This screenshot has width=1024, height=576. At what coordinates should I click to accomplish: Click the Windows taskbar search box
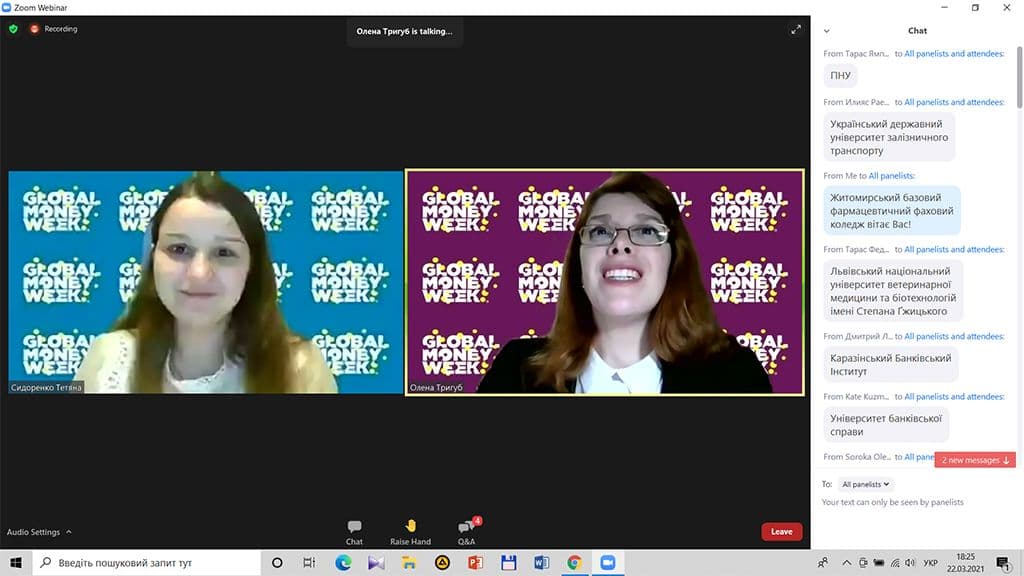pyautogui.click(x=146, y=562)
